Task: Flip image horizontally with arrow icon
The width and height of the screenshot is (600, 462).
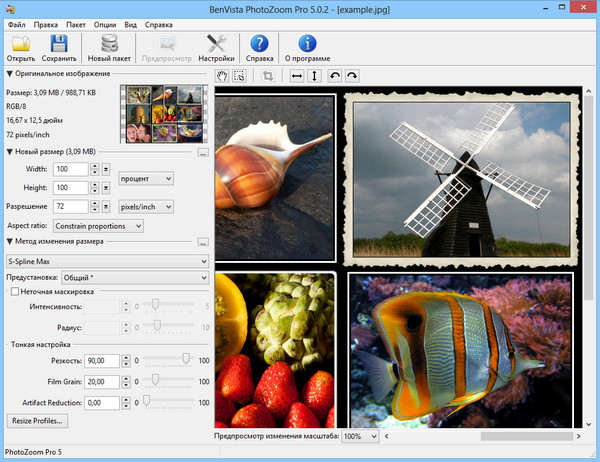Action: (x=297, y=76)
